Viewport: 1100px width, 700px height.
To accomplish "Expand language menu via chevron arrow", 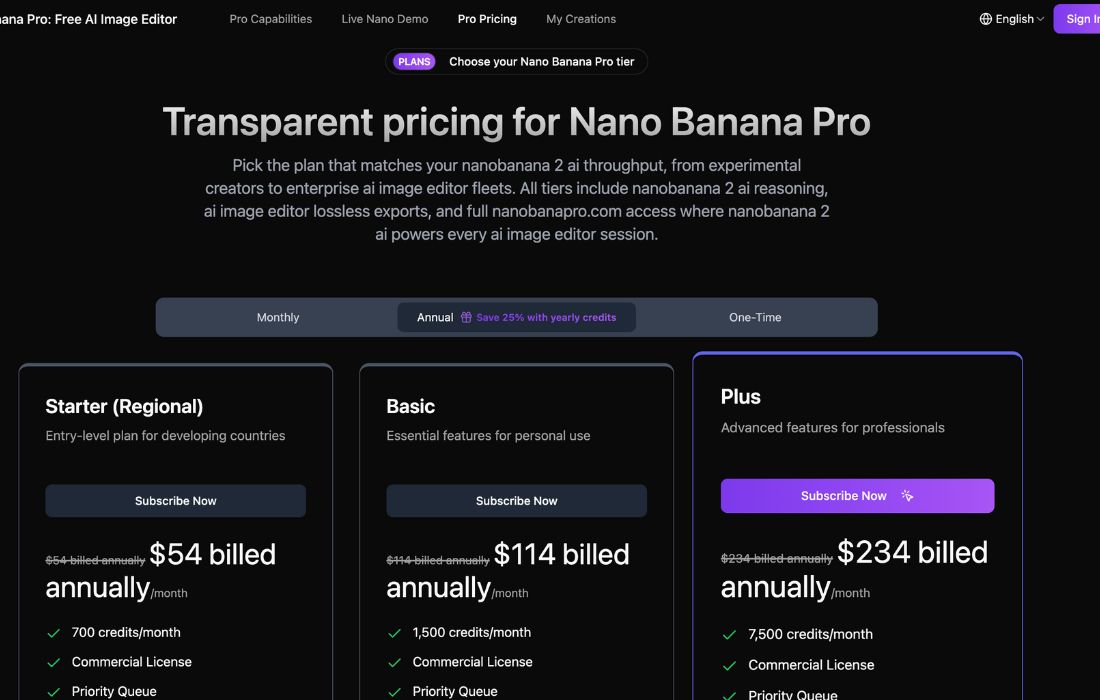I will tap(1041, 19).
